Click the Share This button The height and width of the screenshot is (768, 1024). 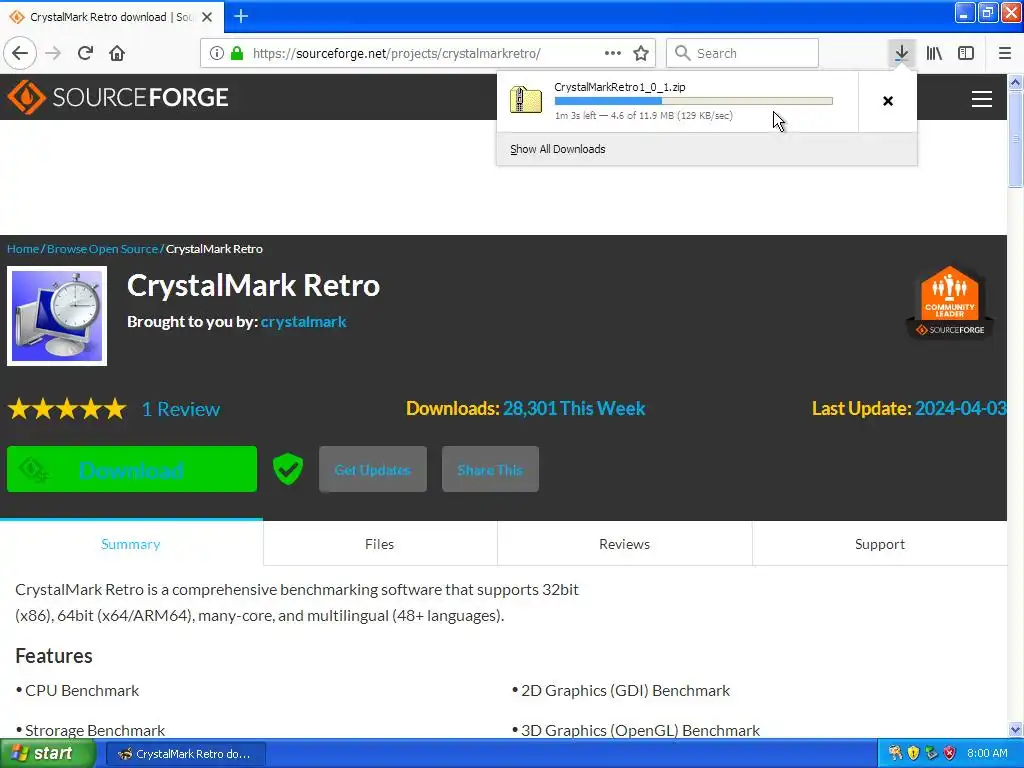[x=490, y=469]
